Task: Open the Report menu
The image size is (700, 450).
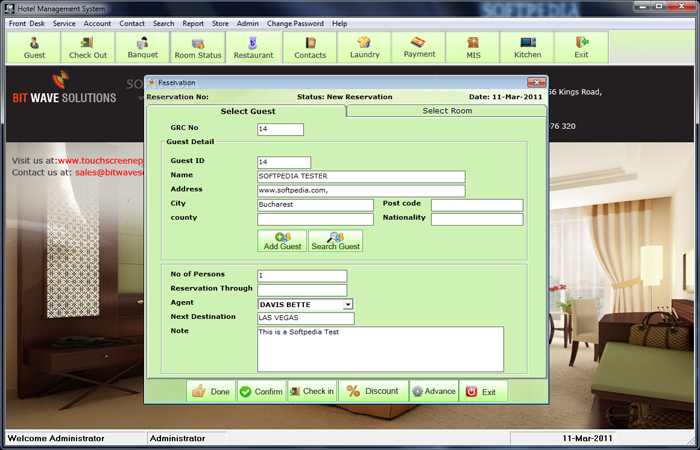Action: pos(193,23)
